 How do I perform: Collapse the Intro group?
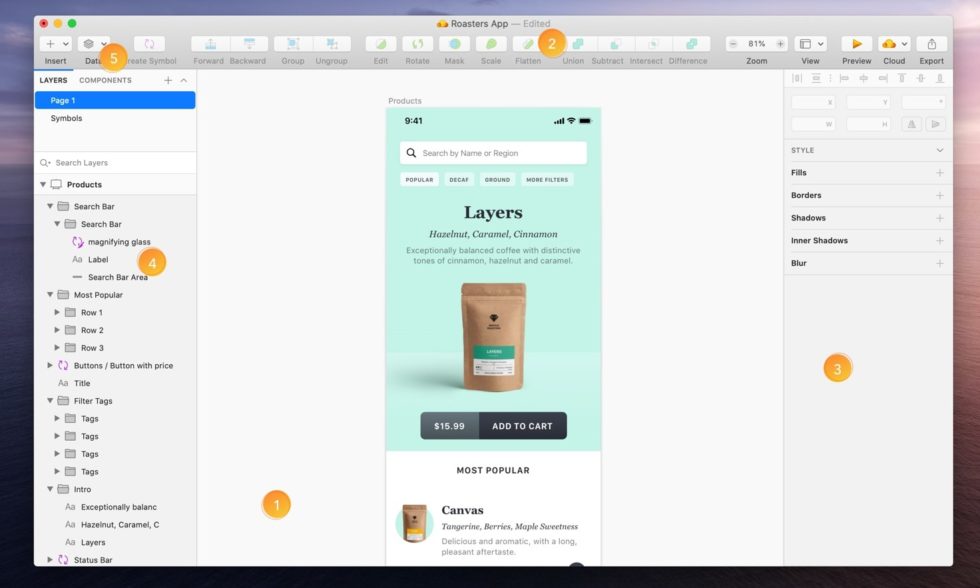point(50,489)
